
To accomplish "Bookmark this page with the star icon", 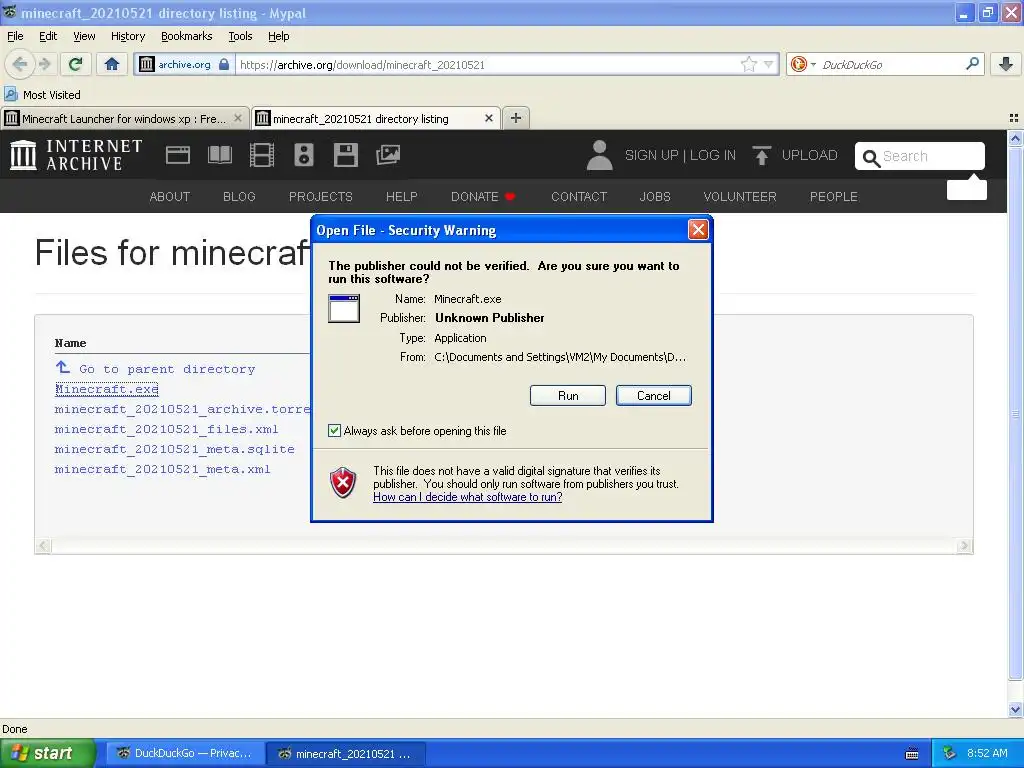I will click(x=749, y=64).
